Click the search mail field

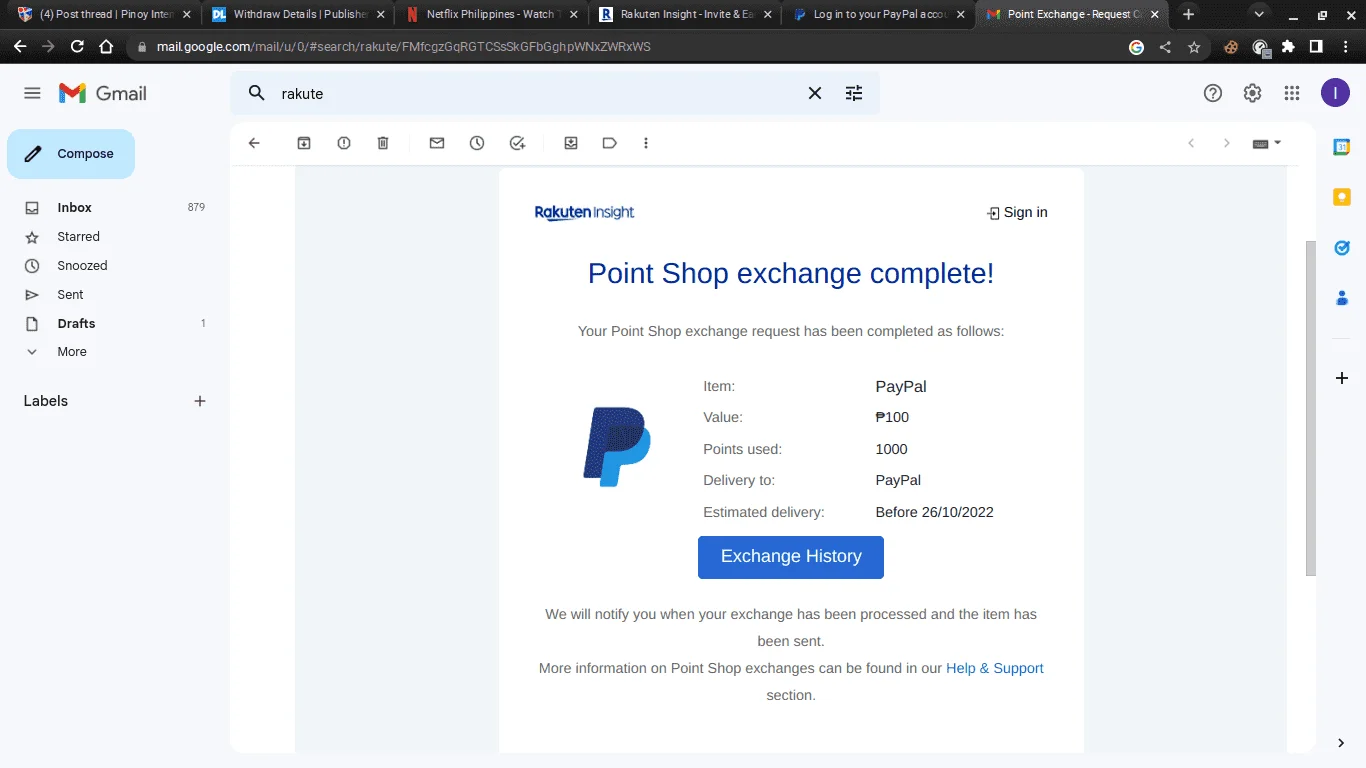(x=540, y=93)
